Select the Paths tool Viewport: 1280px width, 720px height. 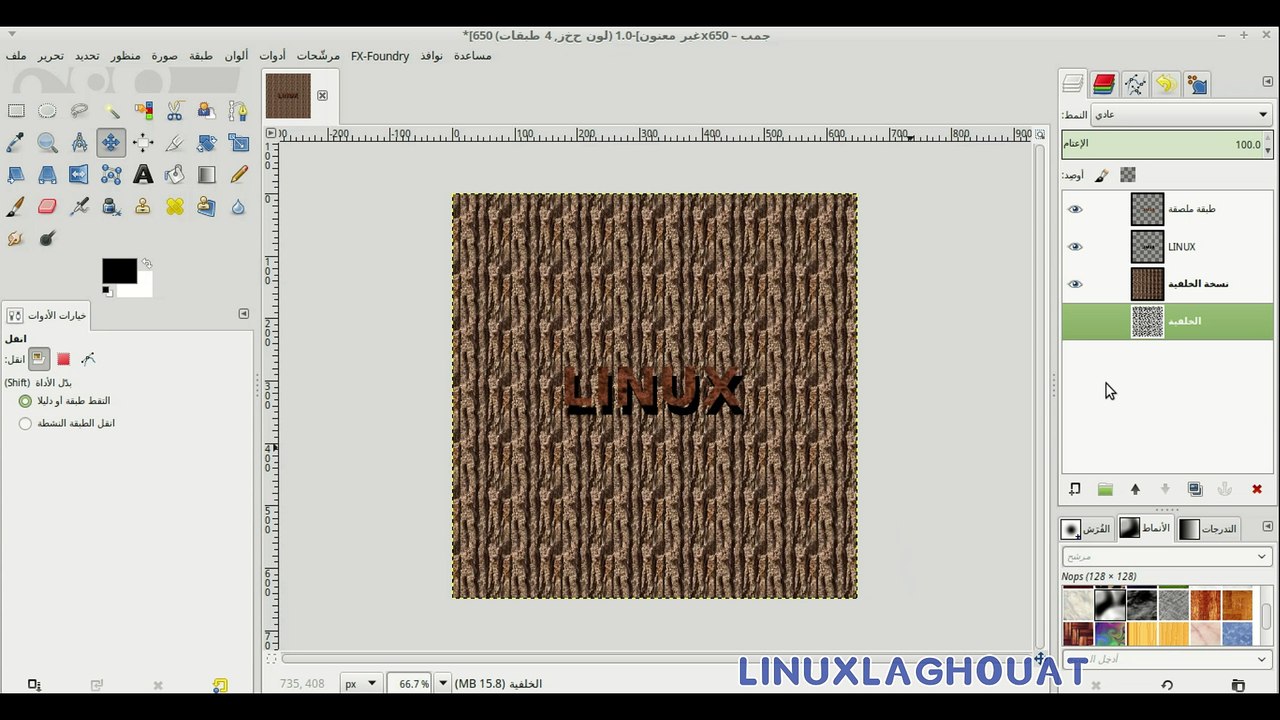coord(238,111)
